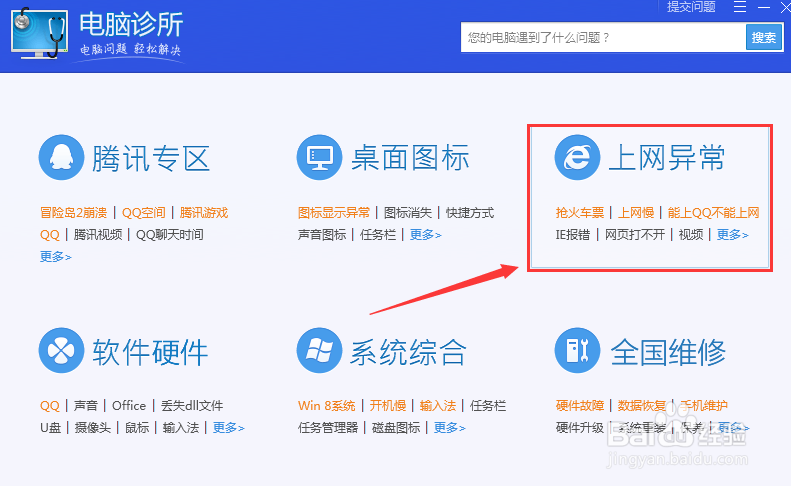This screenshot has width=791, height=486.
Task: Select the IE报错 link
Action: [573, 235]
